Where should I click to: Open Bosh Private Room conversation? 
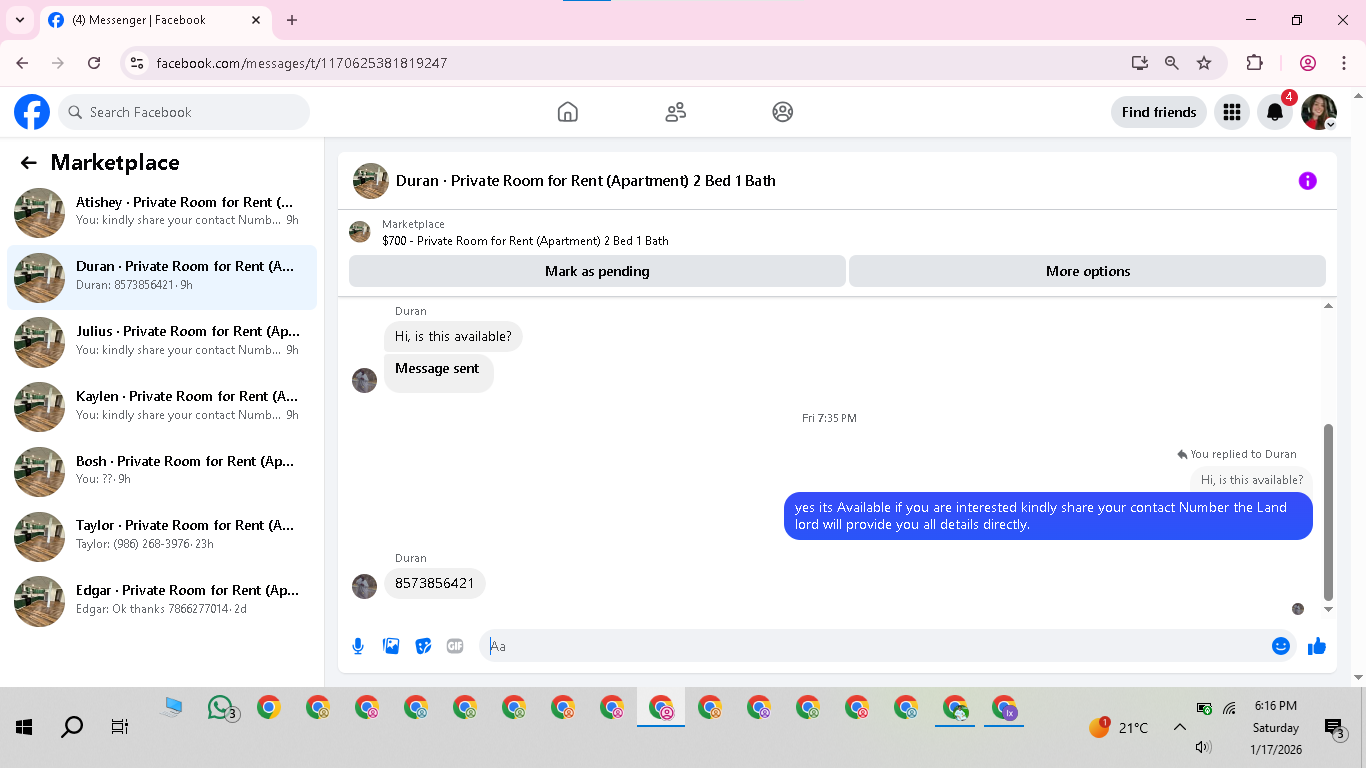(x=162, y=472)
